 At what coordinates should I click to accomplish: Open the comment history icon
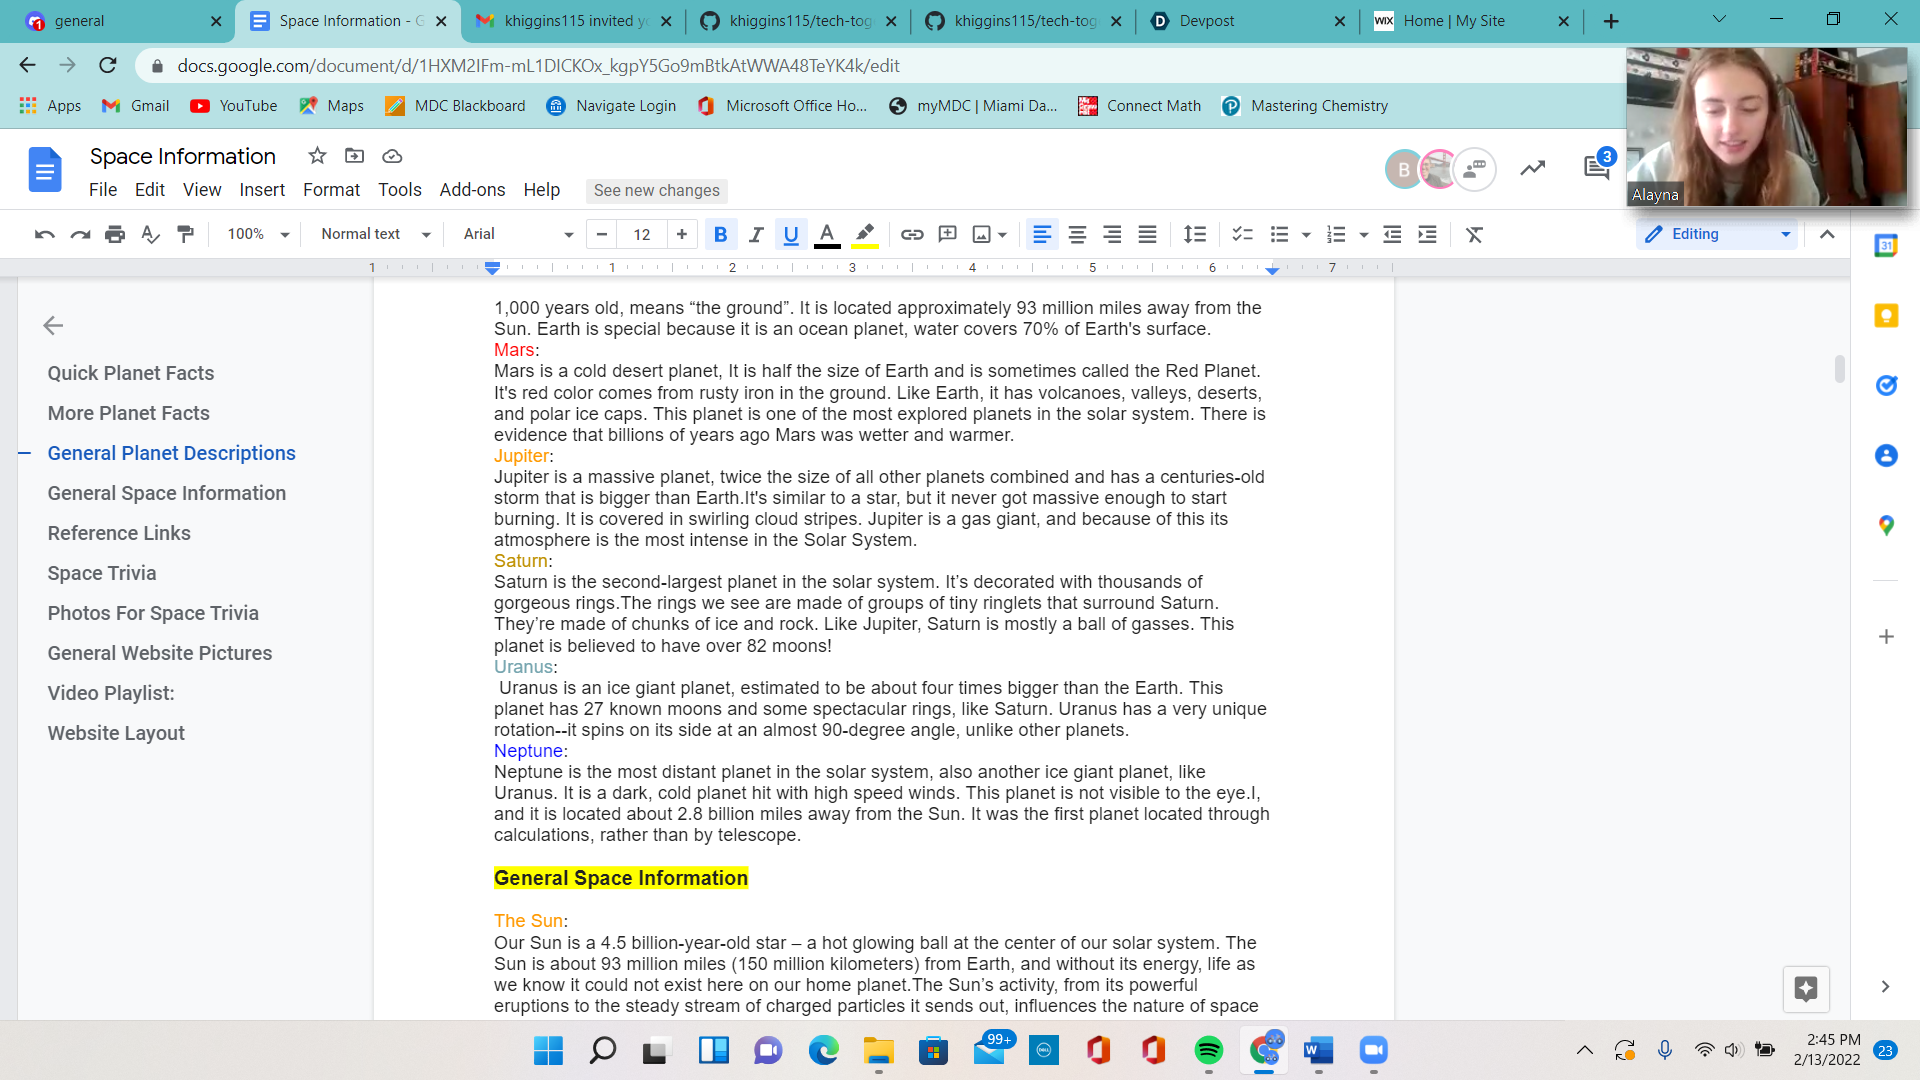click(x=1597, y=168)
